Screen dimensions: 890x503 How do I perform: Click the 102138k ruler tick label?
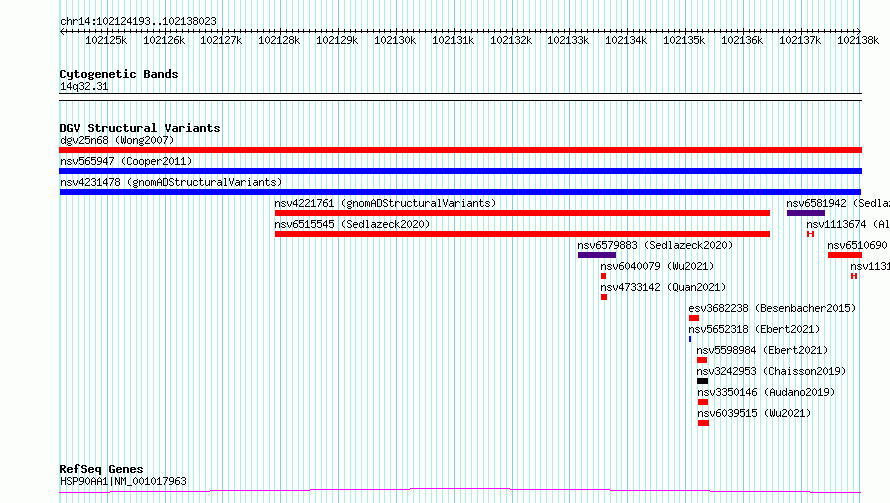tap(858, 40)
